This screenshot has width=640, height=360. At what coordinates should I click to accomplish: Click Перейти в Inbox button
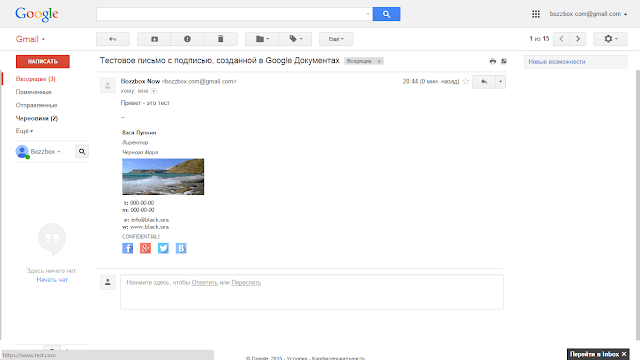tap(594, 354)
